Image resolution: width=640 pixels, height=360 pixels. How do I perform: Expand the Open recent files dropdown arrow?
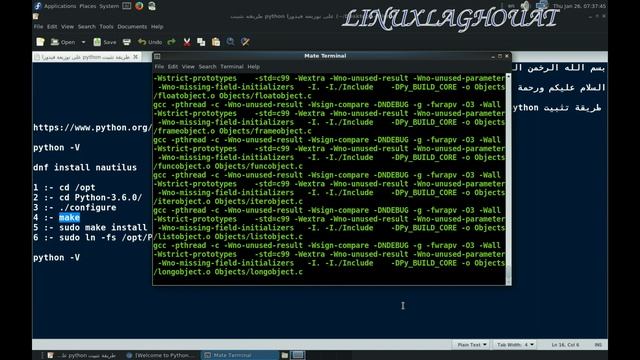click(x=83, y=42)
